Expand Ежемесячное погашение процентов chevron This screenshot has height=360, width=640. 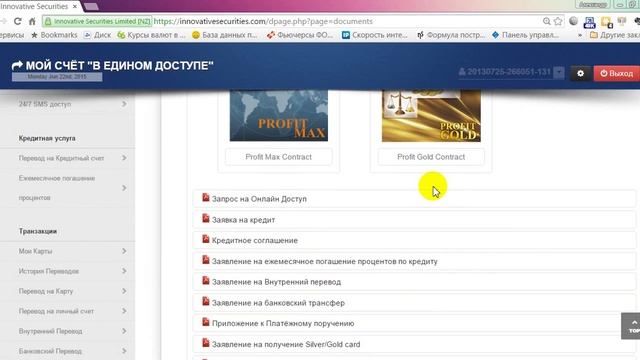pyautogui.click(x=124, y=188)
